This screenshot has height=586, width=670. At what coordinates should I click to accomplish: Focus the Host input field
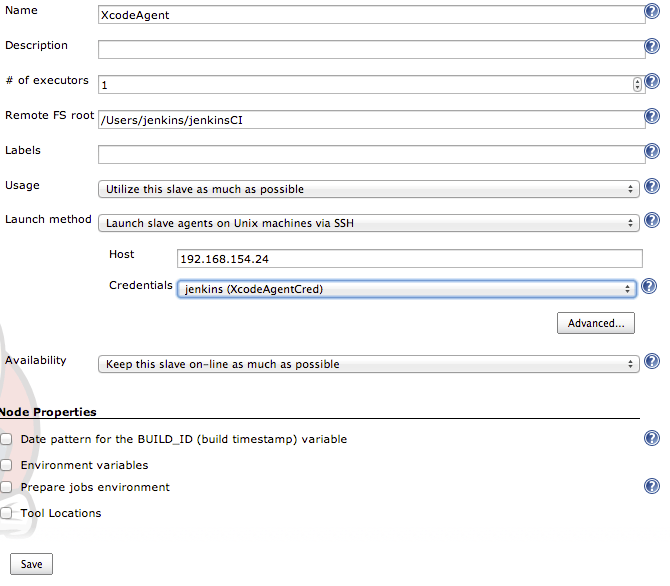[x=408, y=258]
